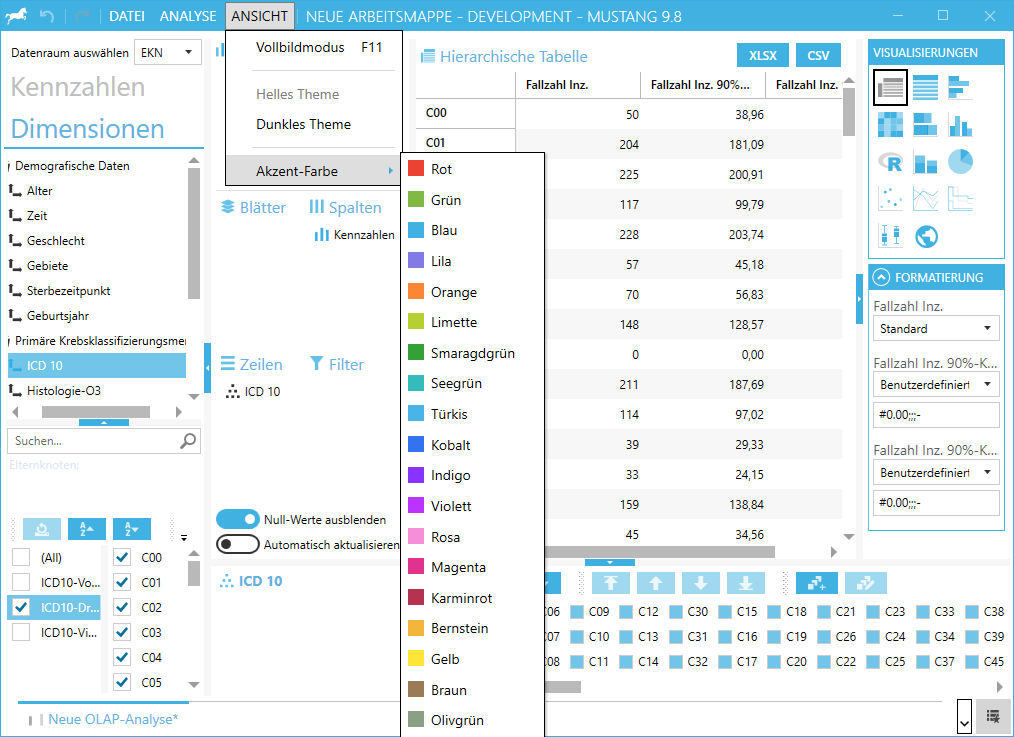This screenshot has height=737, width=1014.
Task: Move element to top with barred up arrow
Action: 610,583
